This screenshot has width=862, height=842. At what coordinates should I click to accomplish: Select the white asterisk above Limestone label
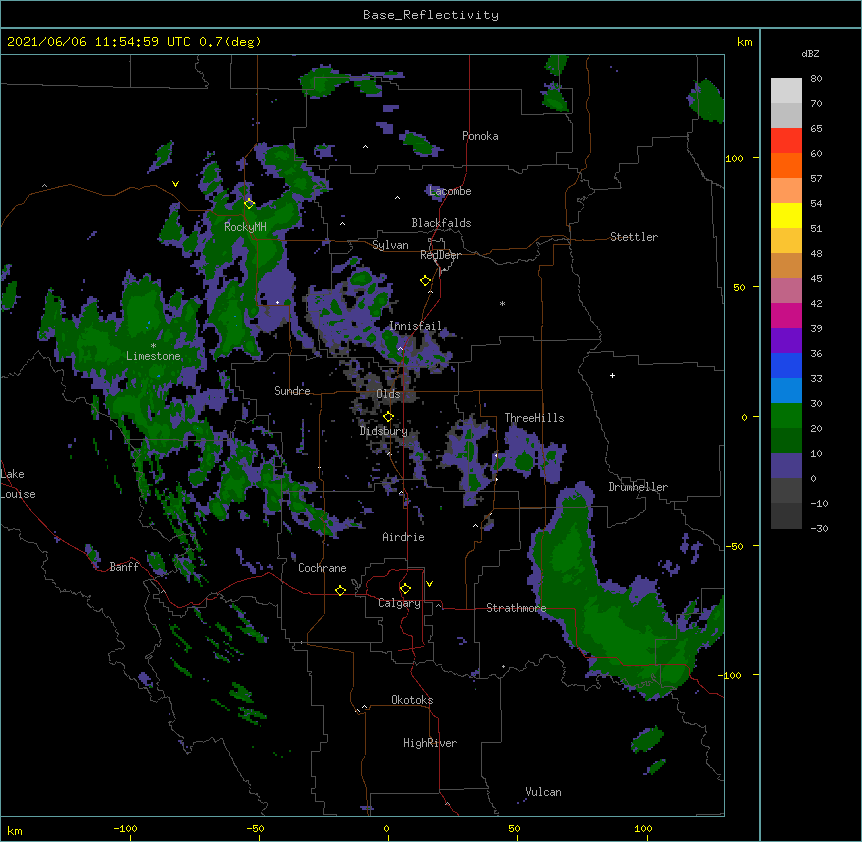[153, 346]
